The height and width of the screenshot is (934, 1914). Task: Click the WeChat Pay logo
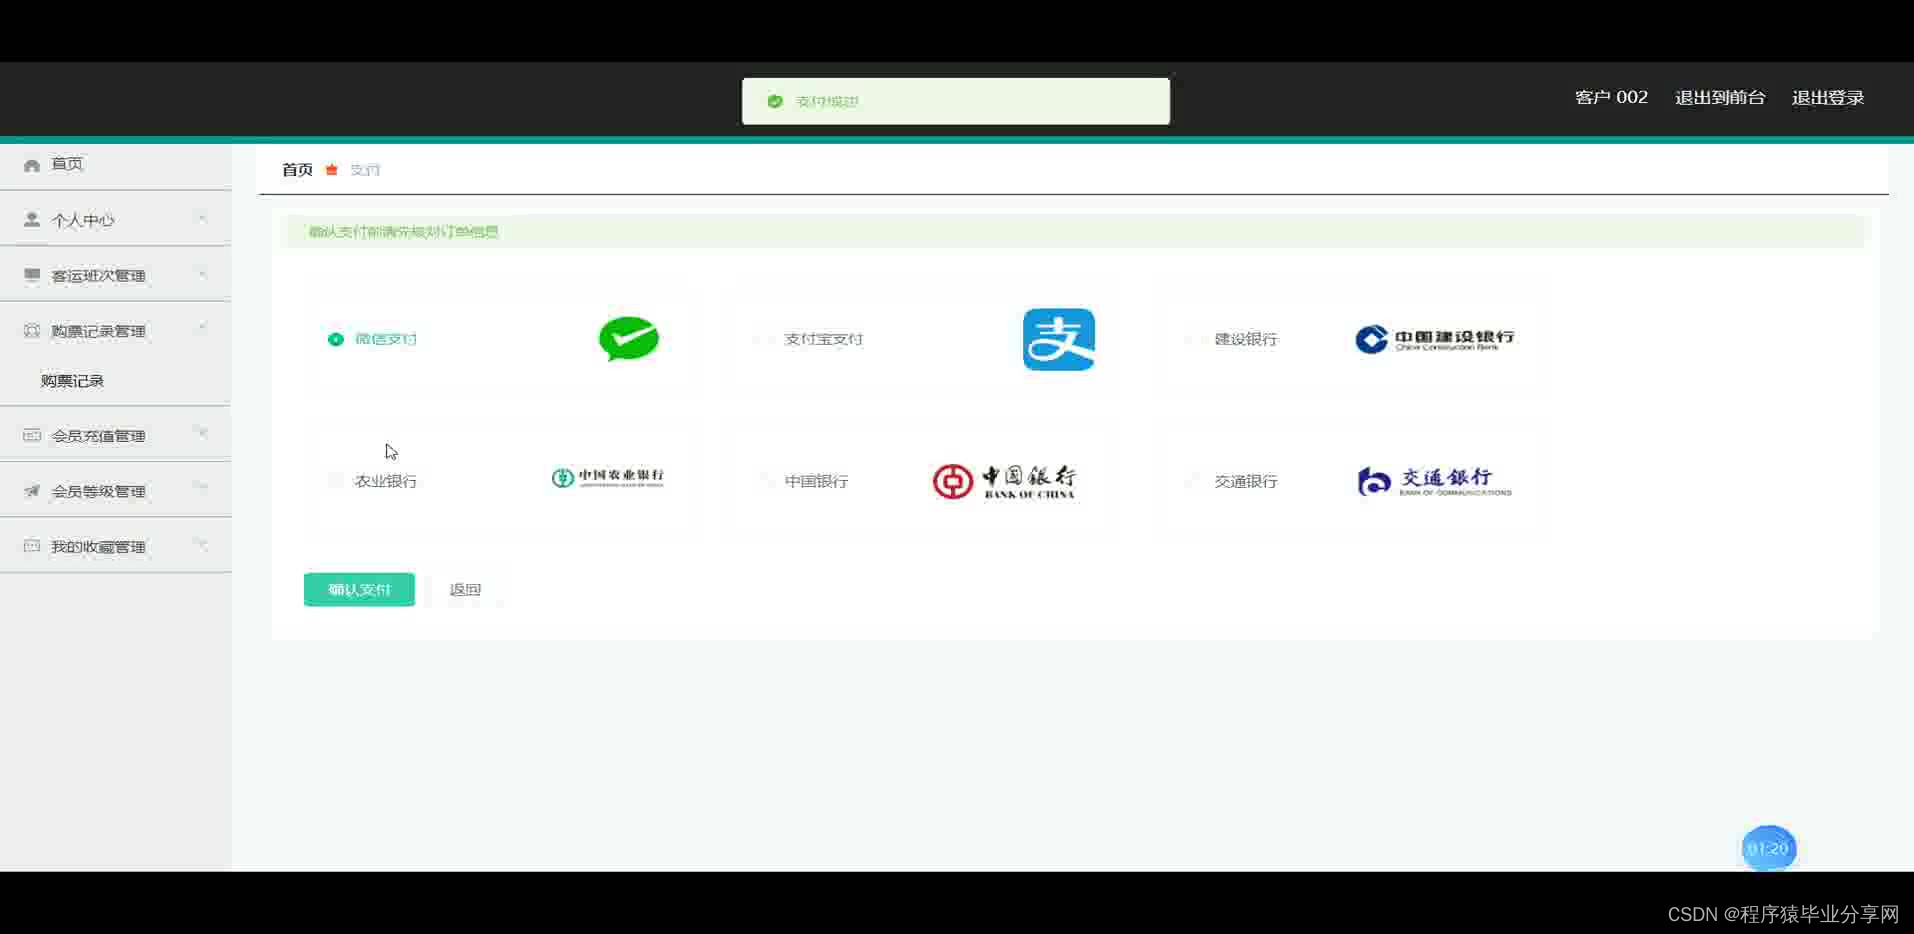(x=629, y=339)
